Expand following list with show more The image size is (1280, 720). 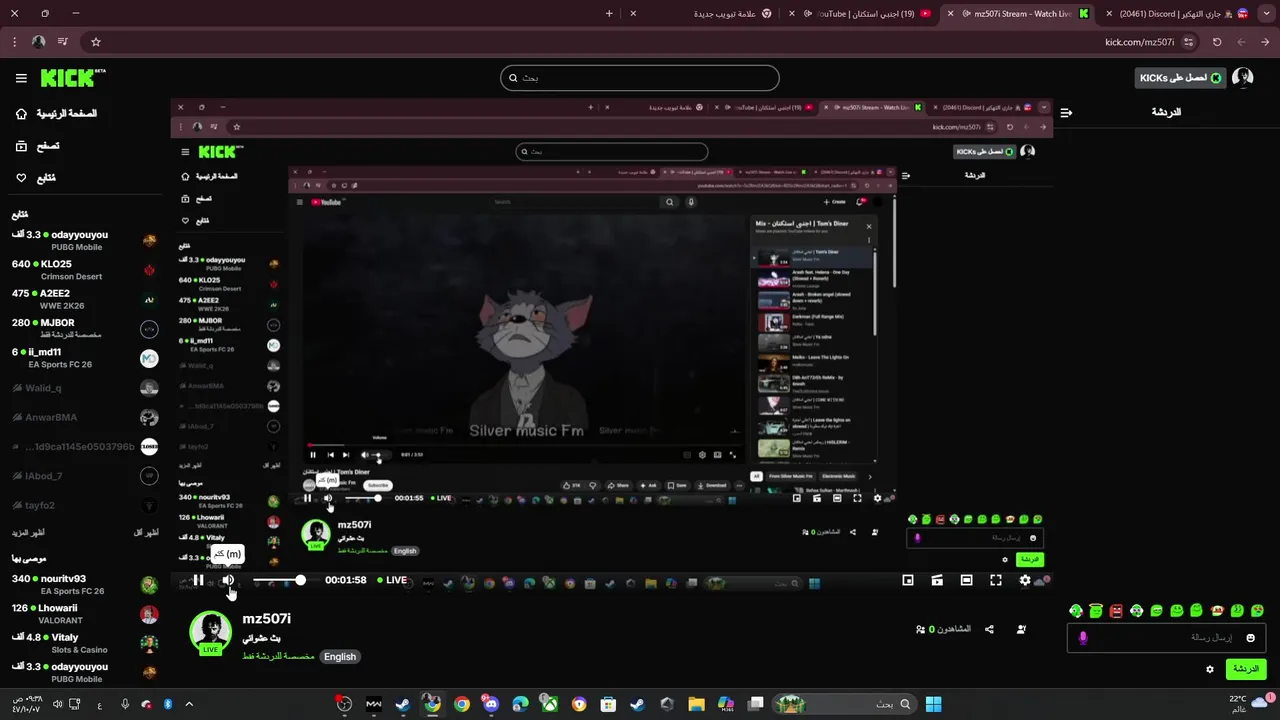point(28,532)
